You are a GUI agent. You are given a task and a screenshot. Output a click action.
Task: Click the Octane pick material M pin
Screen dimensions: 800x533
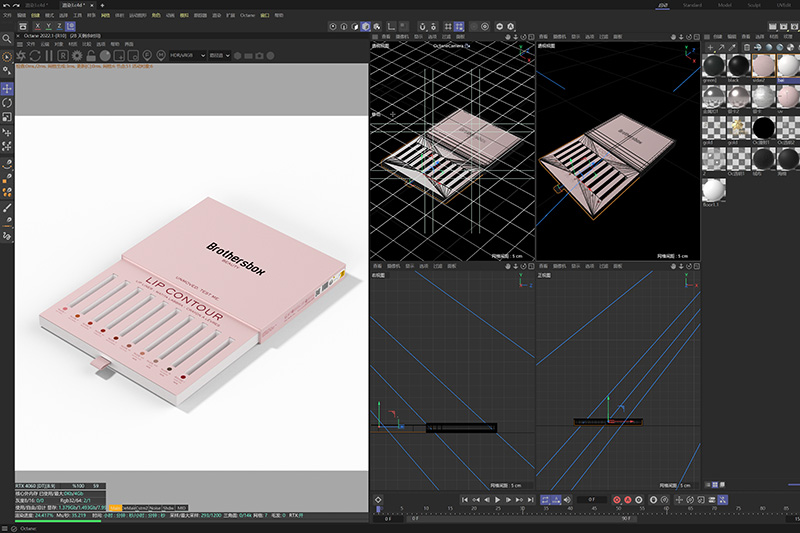161,56
